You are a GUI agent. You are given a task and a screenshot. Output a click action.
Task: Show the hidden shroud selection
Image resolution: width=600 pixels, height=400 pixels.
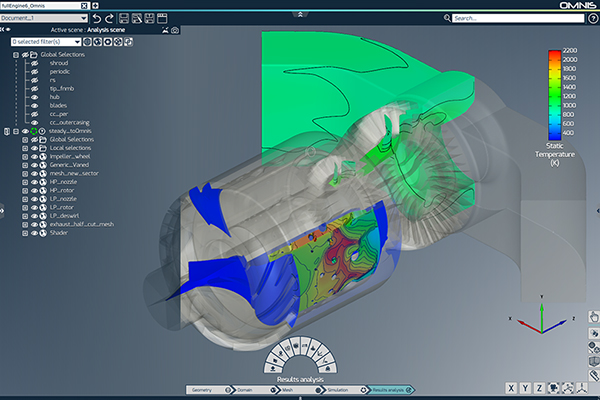[34, 63]
